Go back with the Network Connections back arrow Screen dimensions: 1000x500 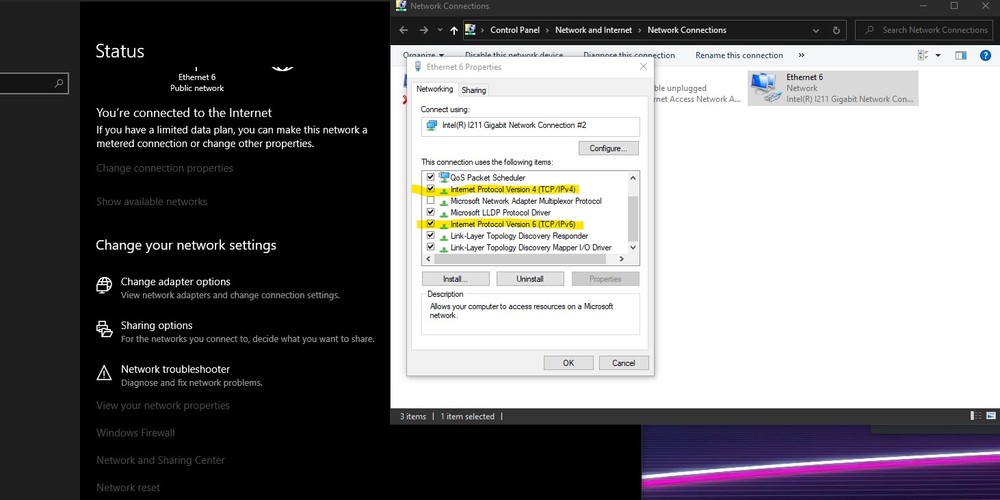pyautogui.click(x=403, y=30)
